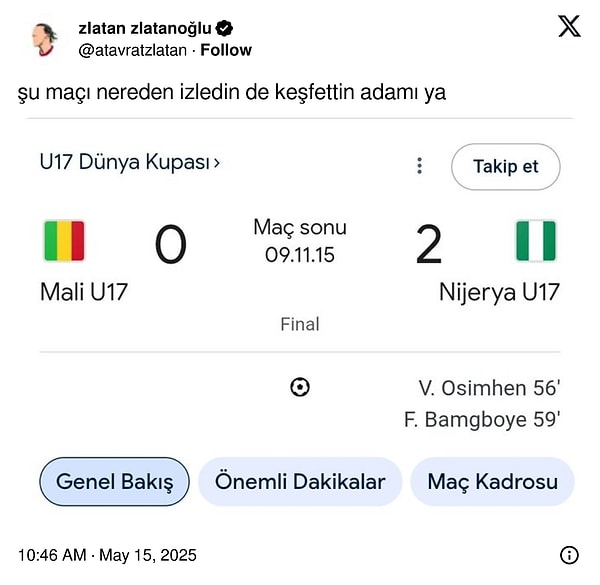The height and width of the screenshot is (585, 600).
Task: Click the soccer ball goal icon
Action: click(x=299, y=387)
